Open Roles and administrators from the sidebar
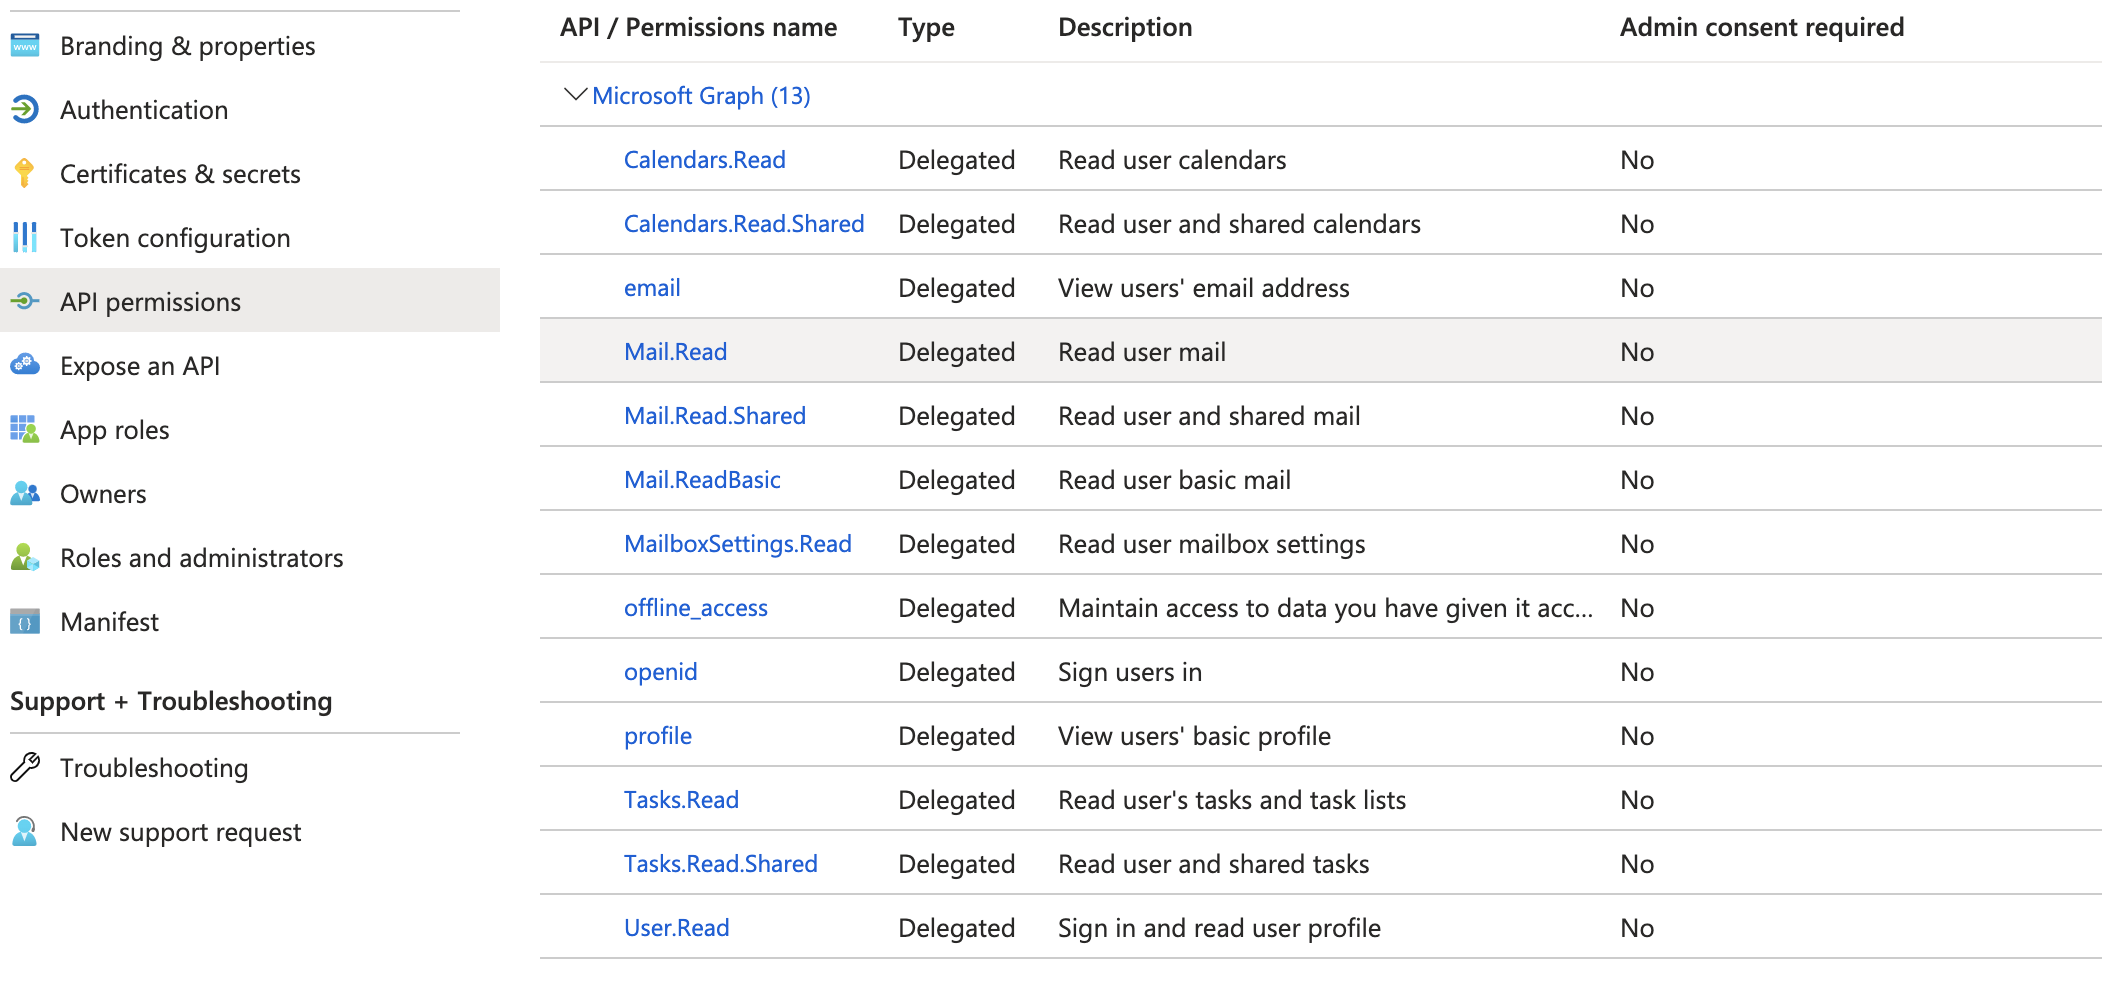Image resolution: width=2102 pixels, height=1000 pixels. (201, 557)
